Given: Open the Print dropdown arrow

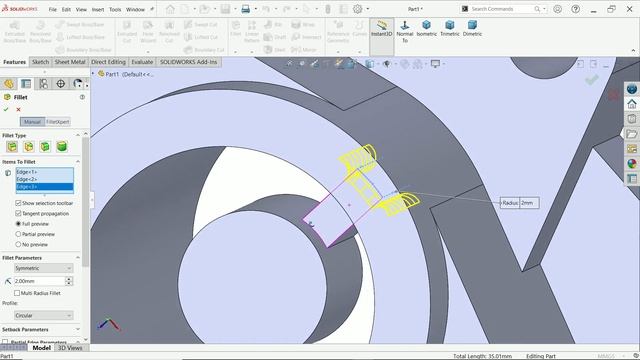Looking at the screenshot, I should point(256,9).
